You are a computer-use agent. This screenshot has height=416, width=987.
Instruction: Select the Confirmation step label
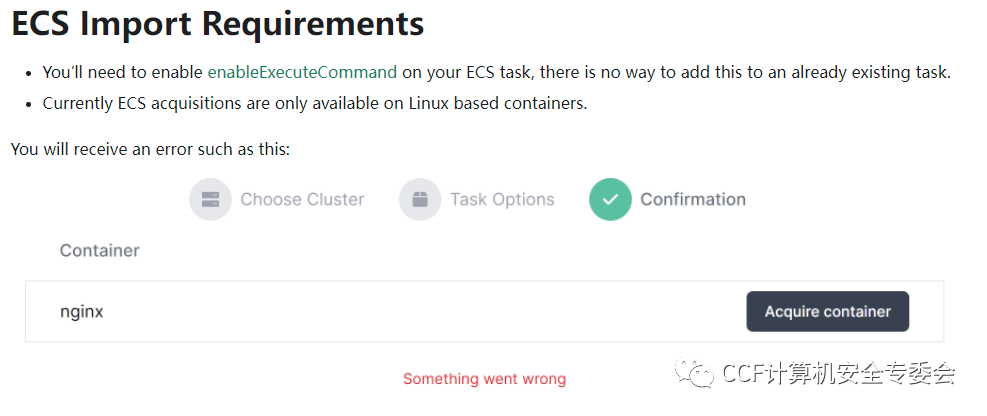[693, 199]
